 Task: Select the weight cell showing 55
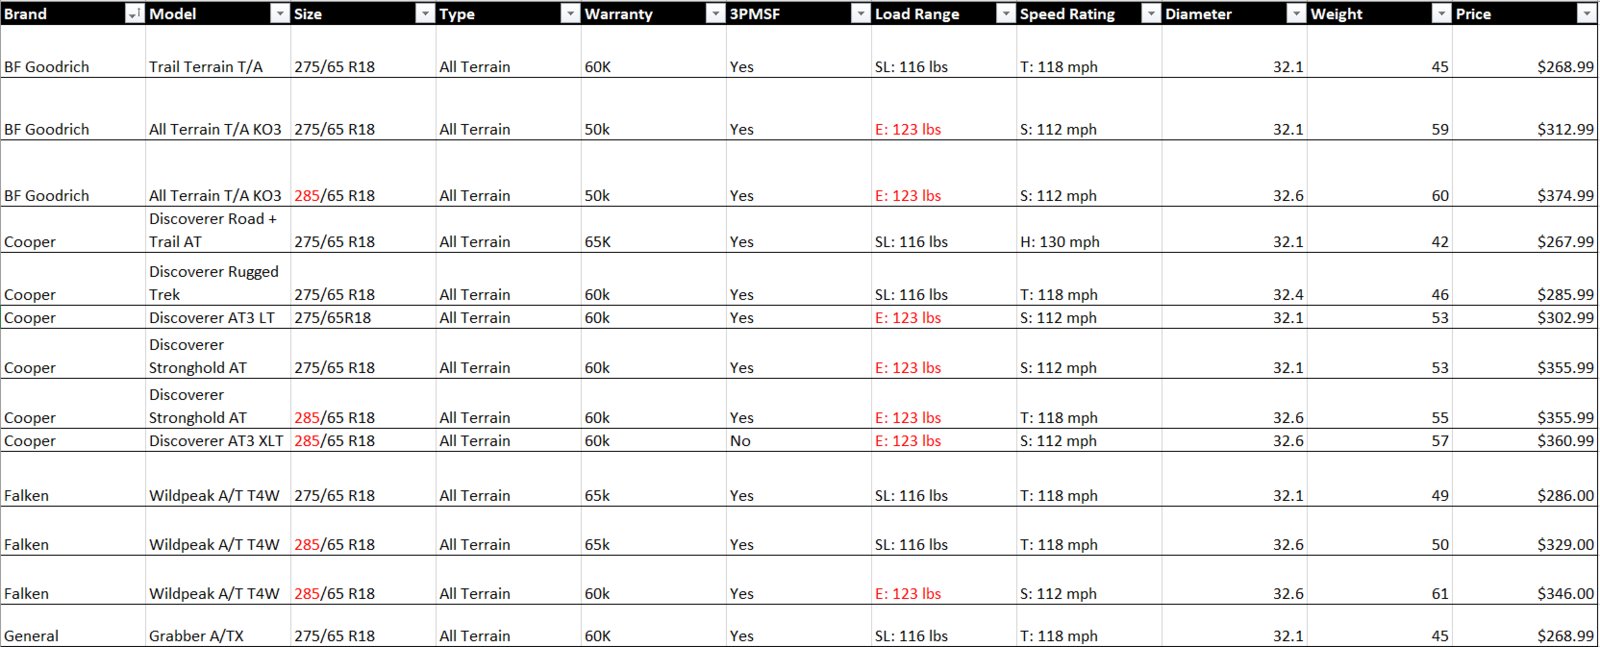tap(1379, 404)
